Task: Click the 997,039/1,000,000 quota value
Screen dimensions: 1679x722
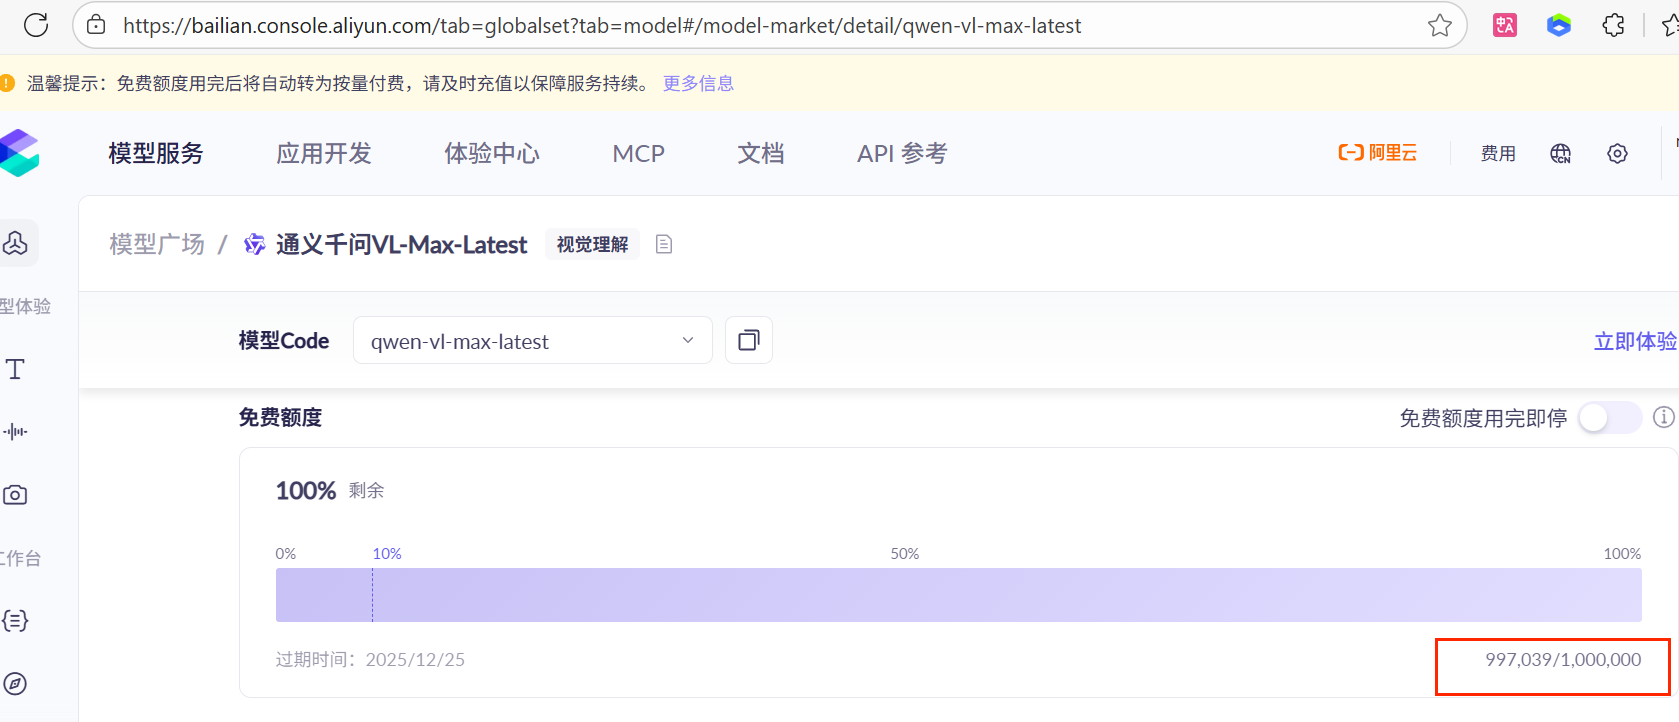Action: [1563, 660]
